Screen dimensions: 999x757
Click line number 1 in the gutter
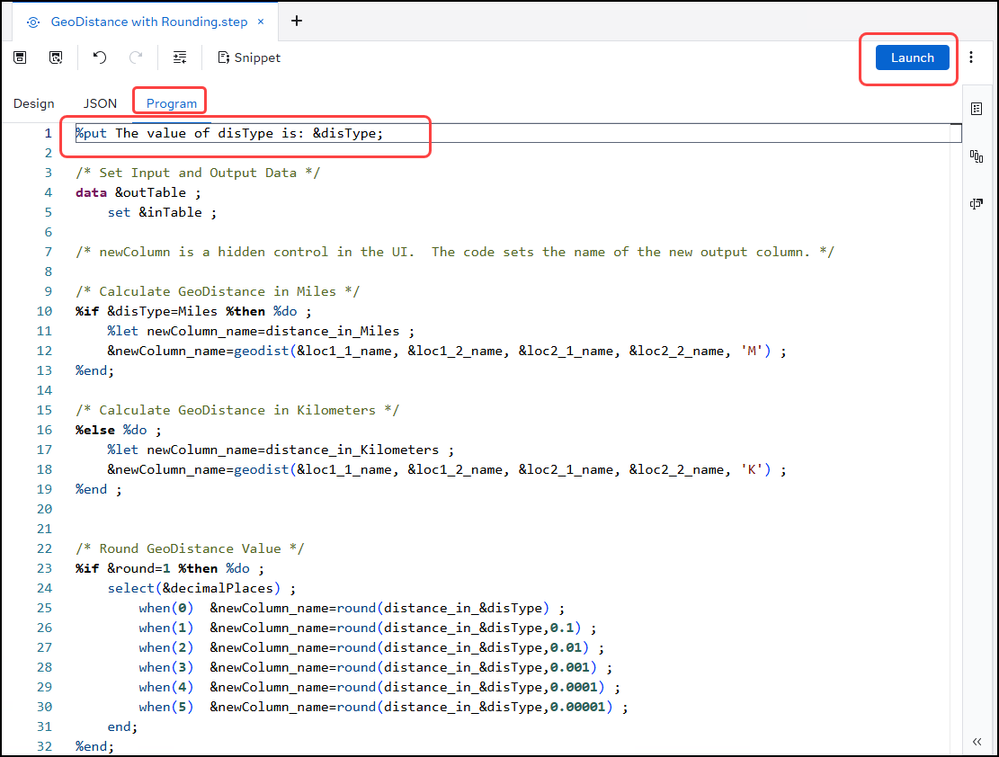click(48, 133)
